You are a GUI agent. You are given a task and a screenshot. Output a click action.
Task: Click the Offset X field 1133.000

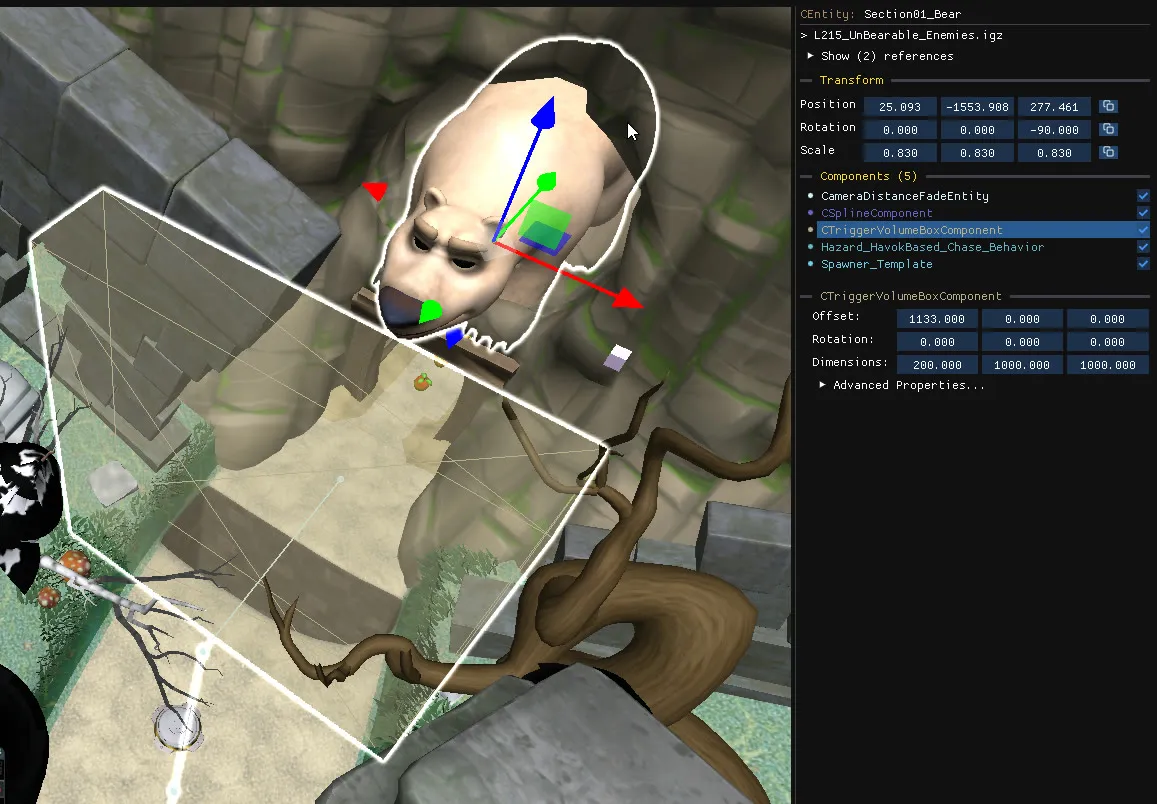(937, 319)
